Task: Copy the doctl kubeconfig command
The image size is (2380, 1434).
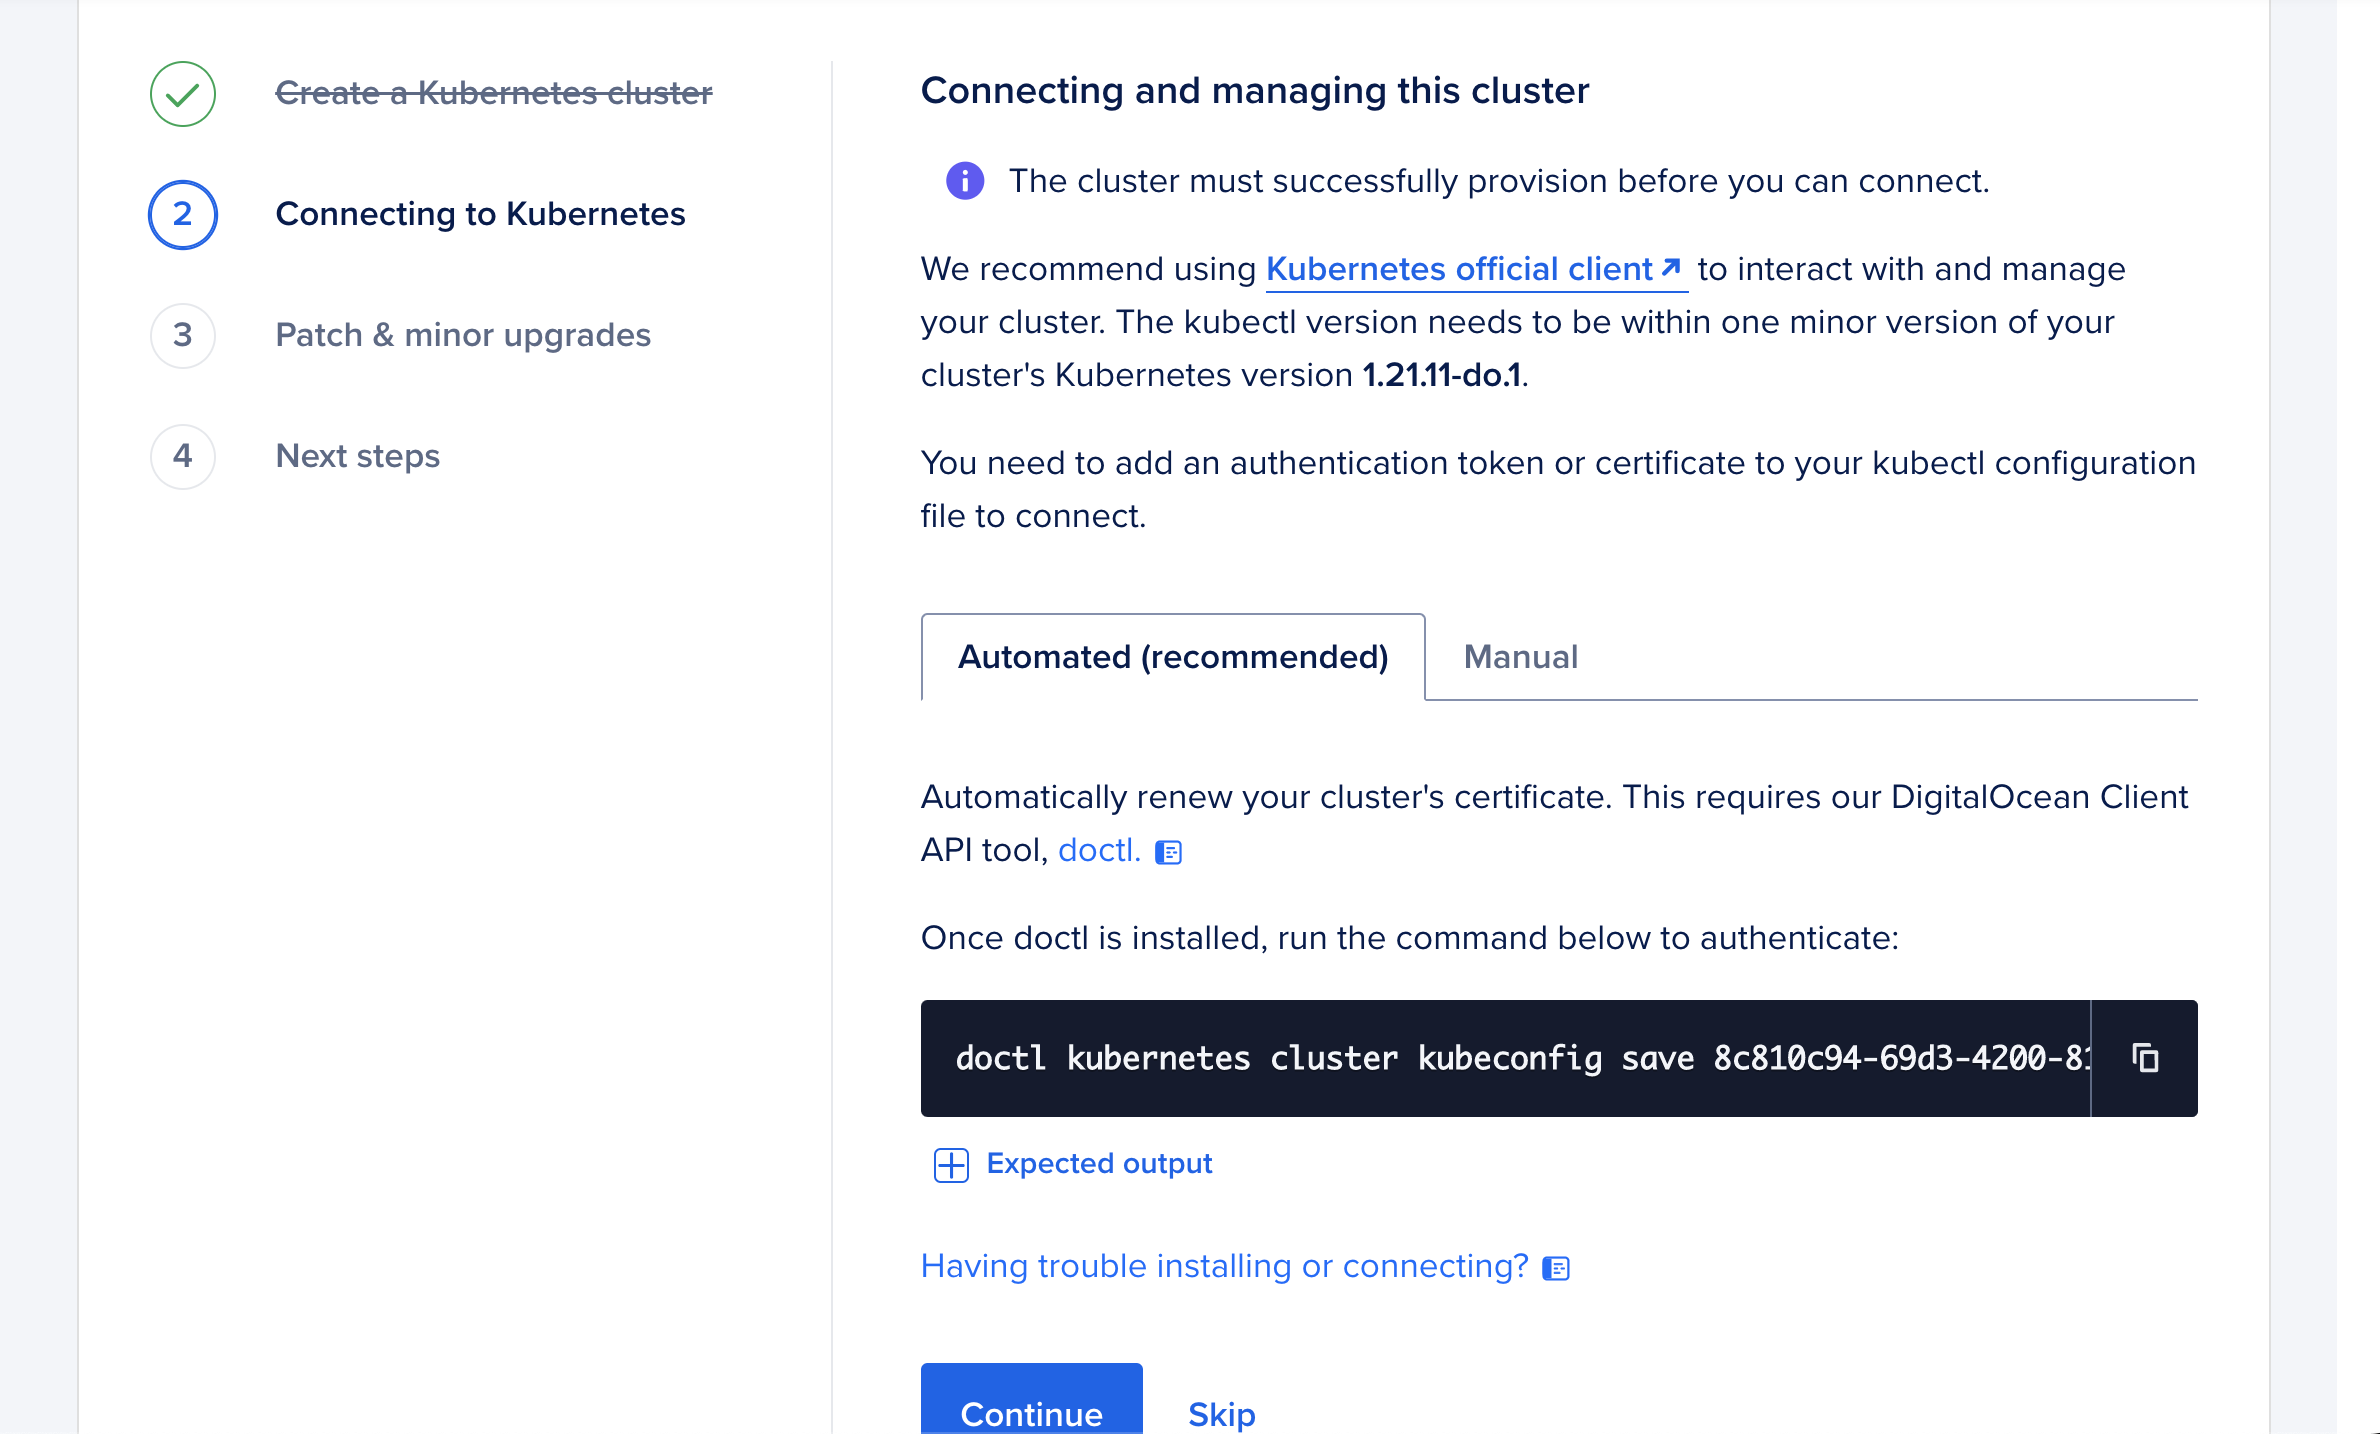Action: [x=2145, y=1058]
